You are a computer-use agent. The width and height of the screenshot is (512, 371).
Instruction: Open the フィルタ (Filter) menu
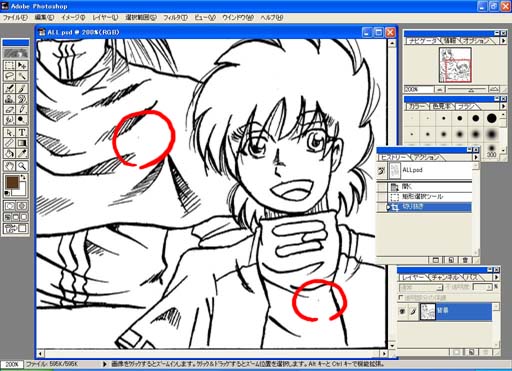point(175,18)
